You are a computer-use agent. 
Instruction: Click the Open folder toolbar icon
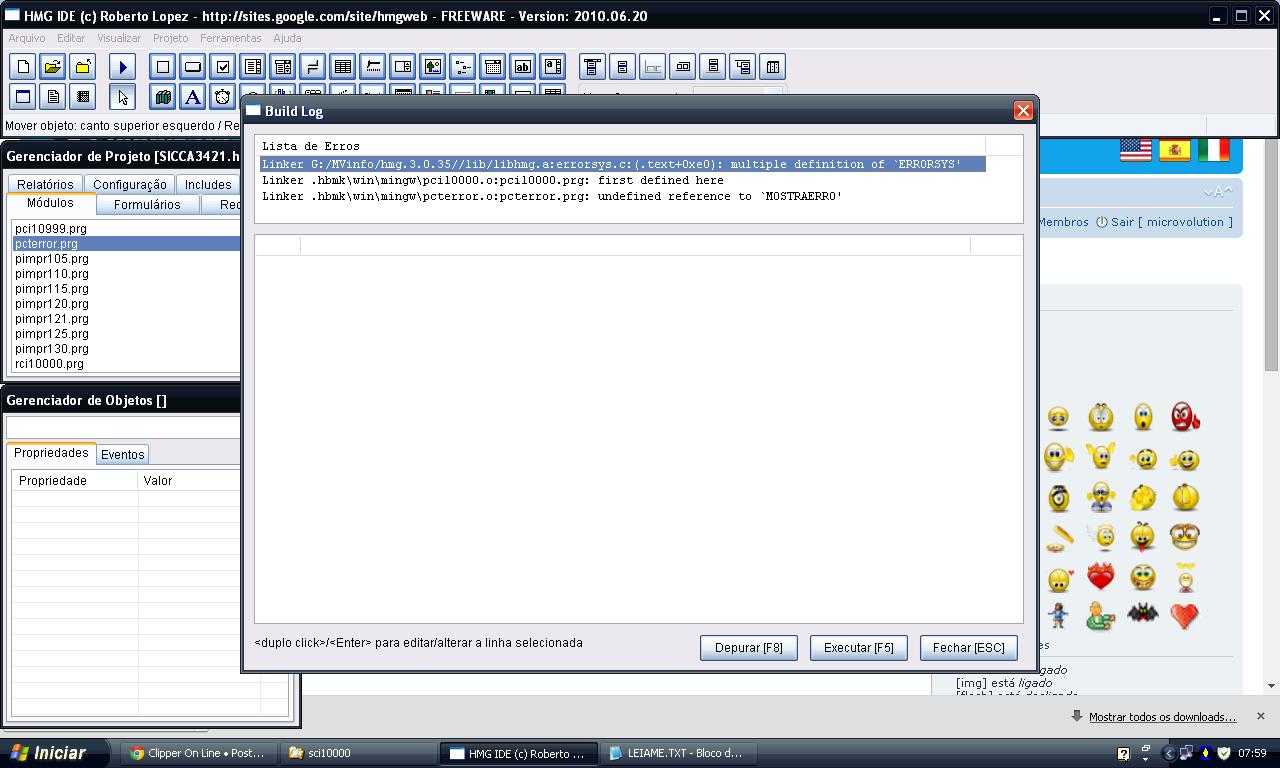53,67
